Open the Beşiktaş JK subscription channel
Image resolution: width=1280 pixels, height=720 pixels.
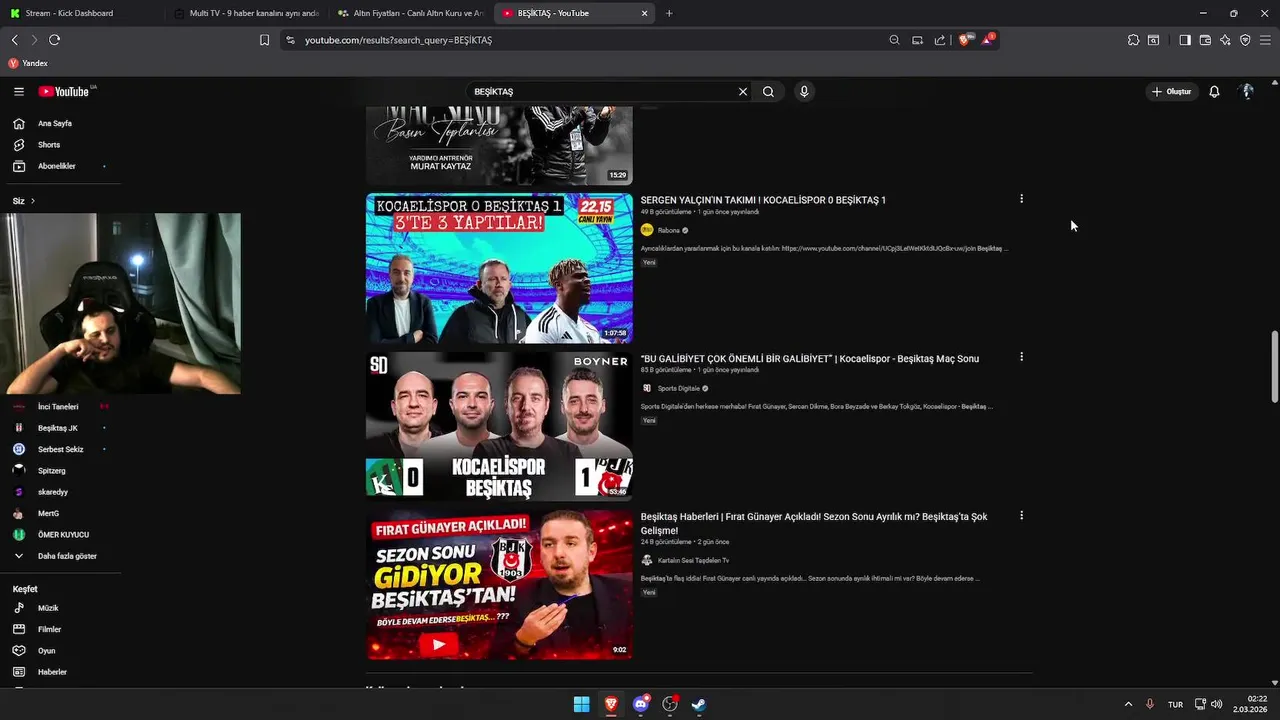click(x=60, y=428)
